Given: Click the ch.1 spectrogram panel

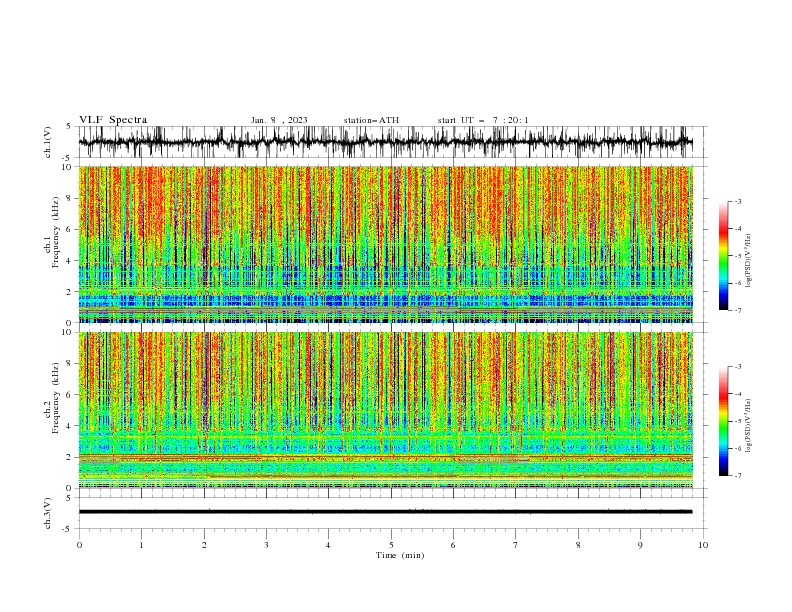Looking at the screenshot, I should pyautogui.click(x=385, y=244).
